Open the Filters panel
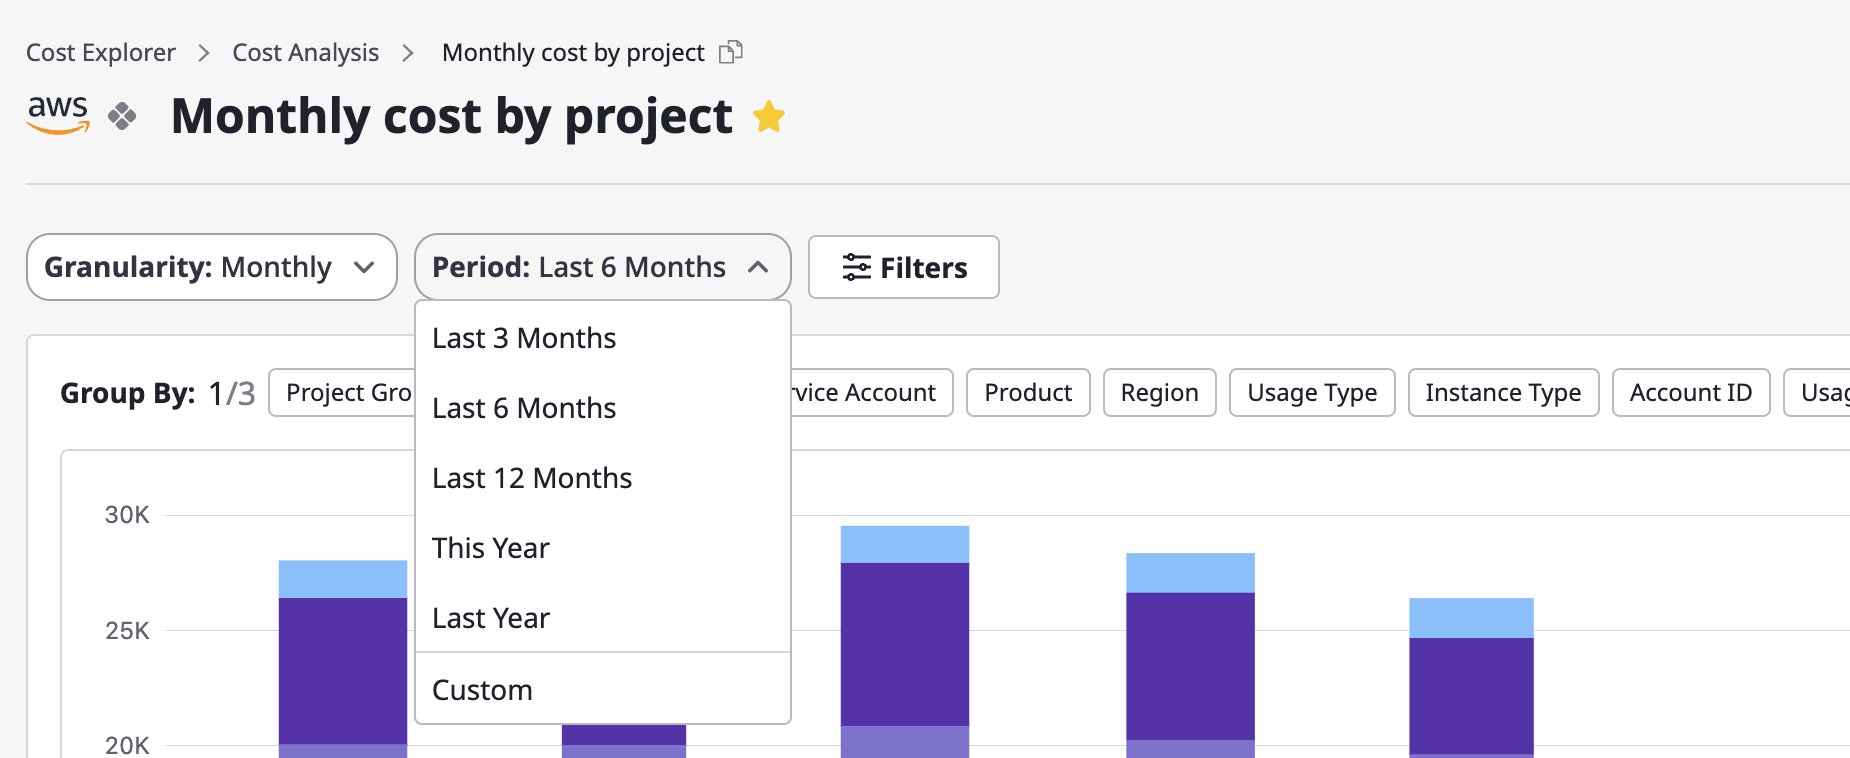The image size is (1850, 758). (904, 267)
